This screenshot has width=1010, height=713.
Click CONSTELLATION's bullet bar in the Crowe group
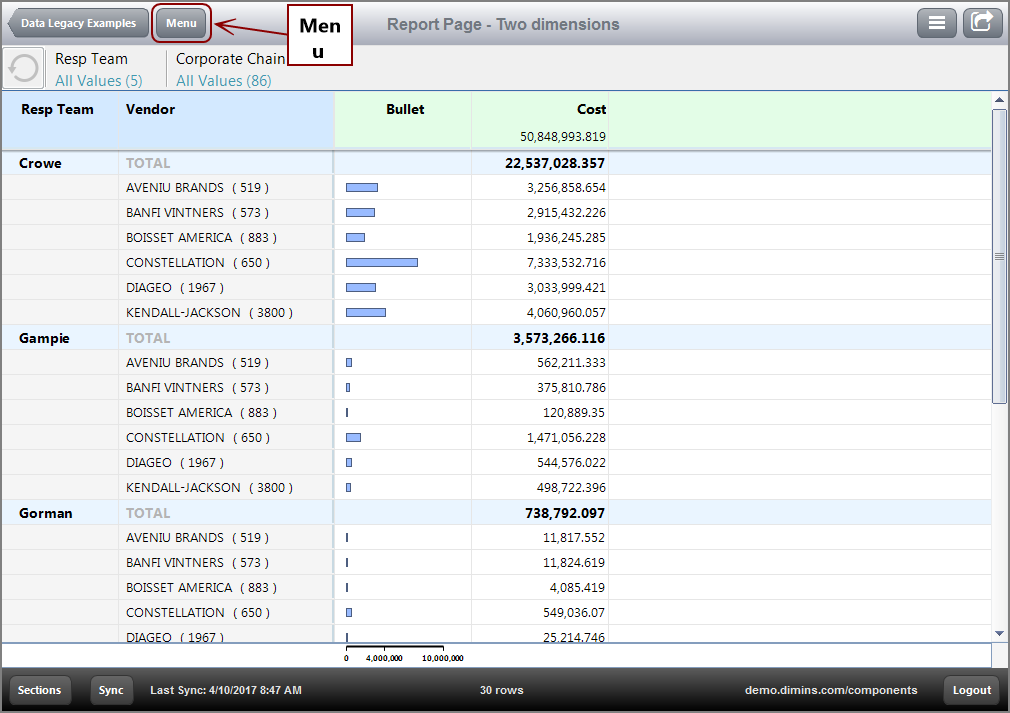pyautogui.click(x=380, y=262)
